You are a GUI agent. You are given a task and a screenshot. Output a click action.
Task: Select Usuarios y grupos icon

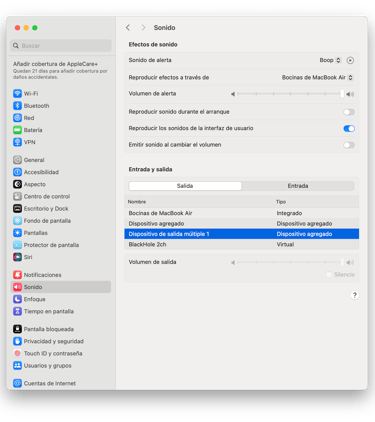coord(17,365)
